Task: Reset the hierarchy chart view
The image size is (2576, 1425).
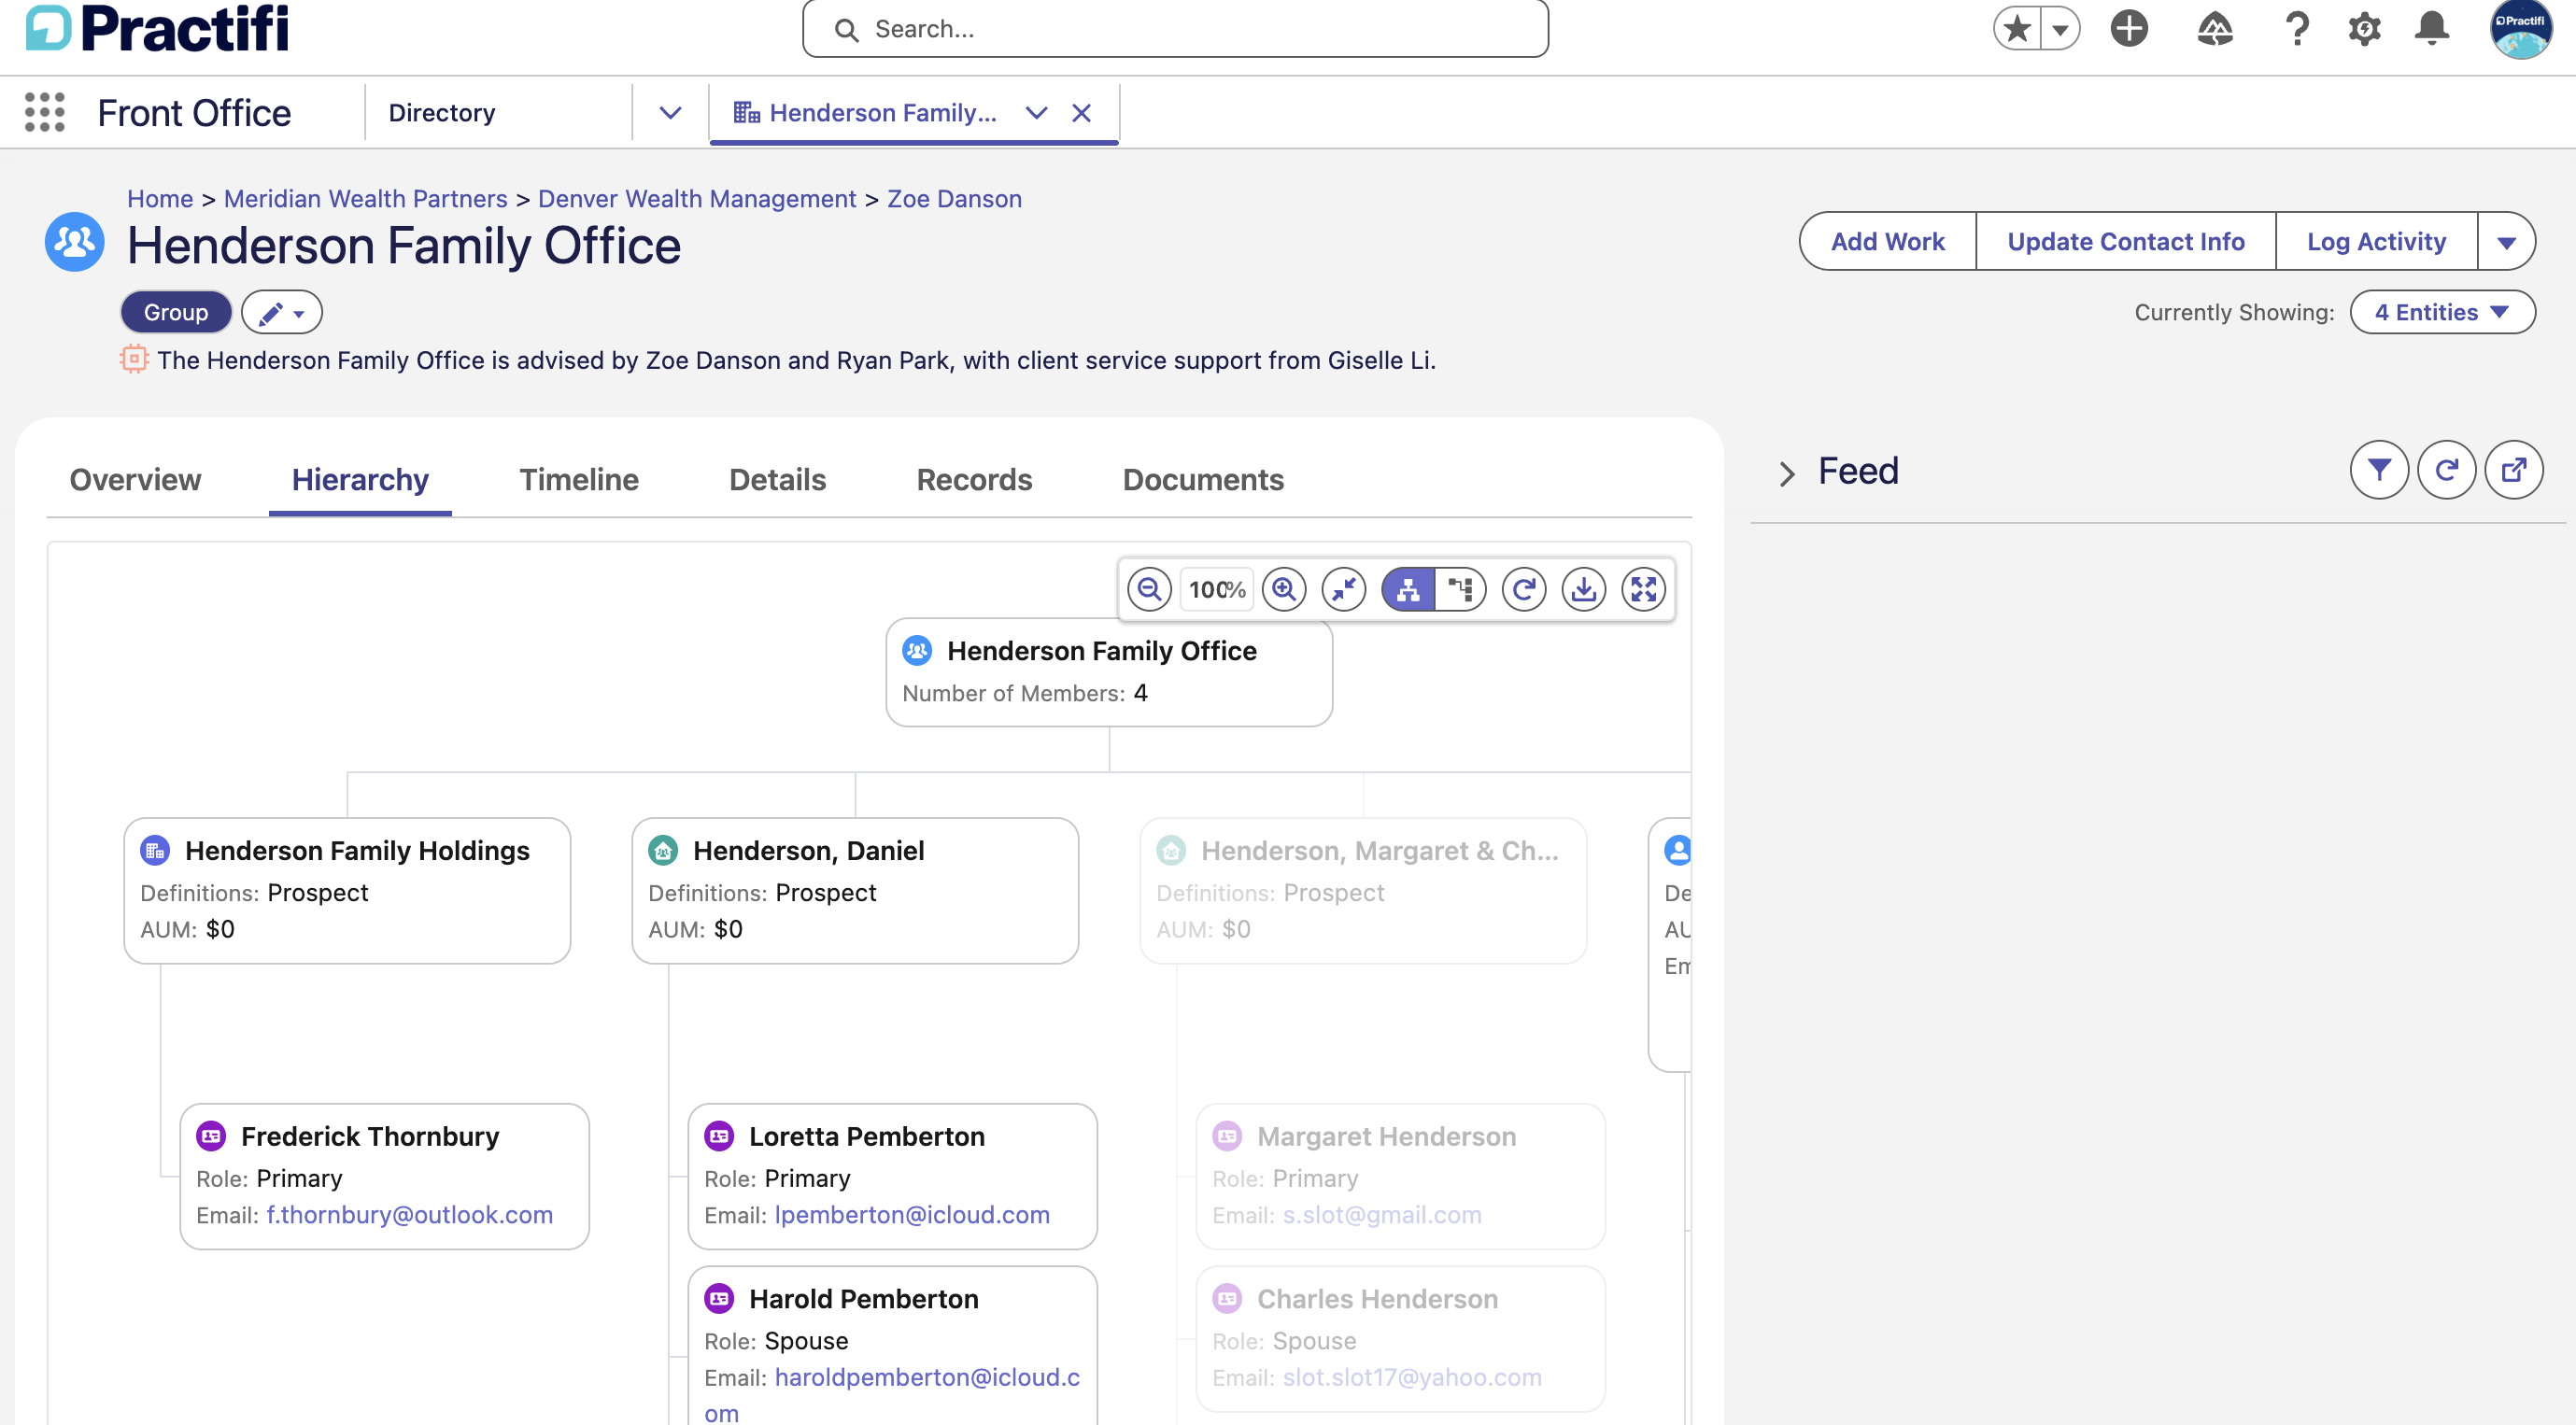Action: tap(1524, 589)
